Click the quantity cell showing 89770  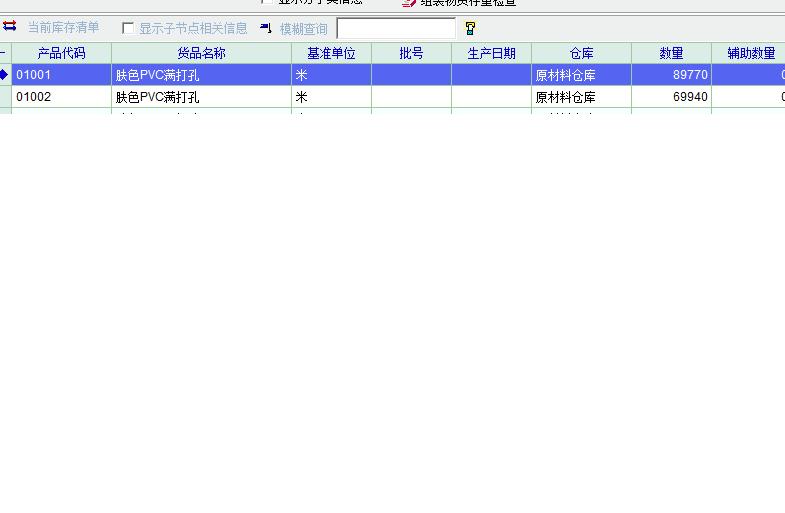pos(671,75)
